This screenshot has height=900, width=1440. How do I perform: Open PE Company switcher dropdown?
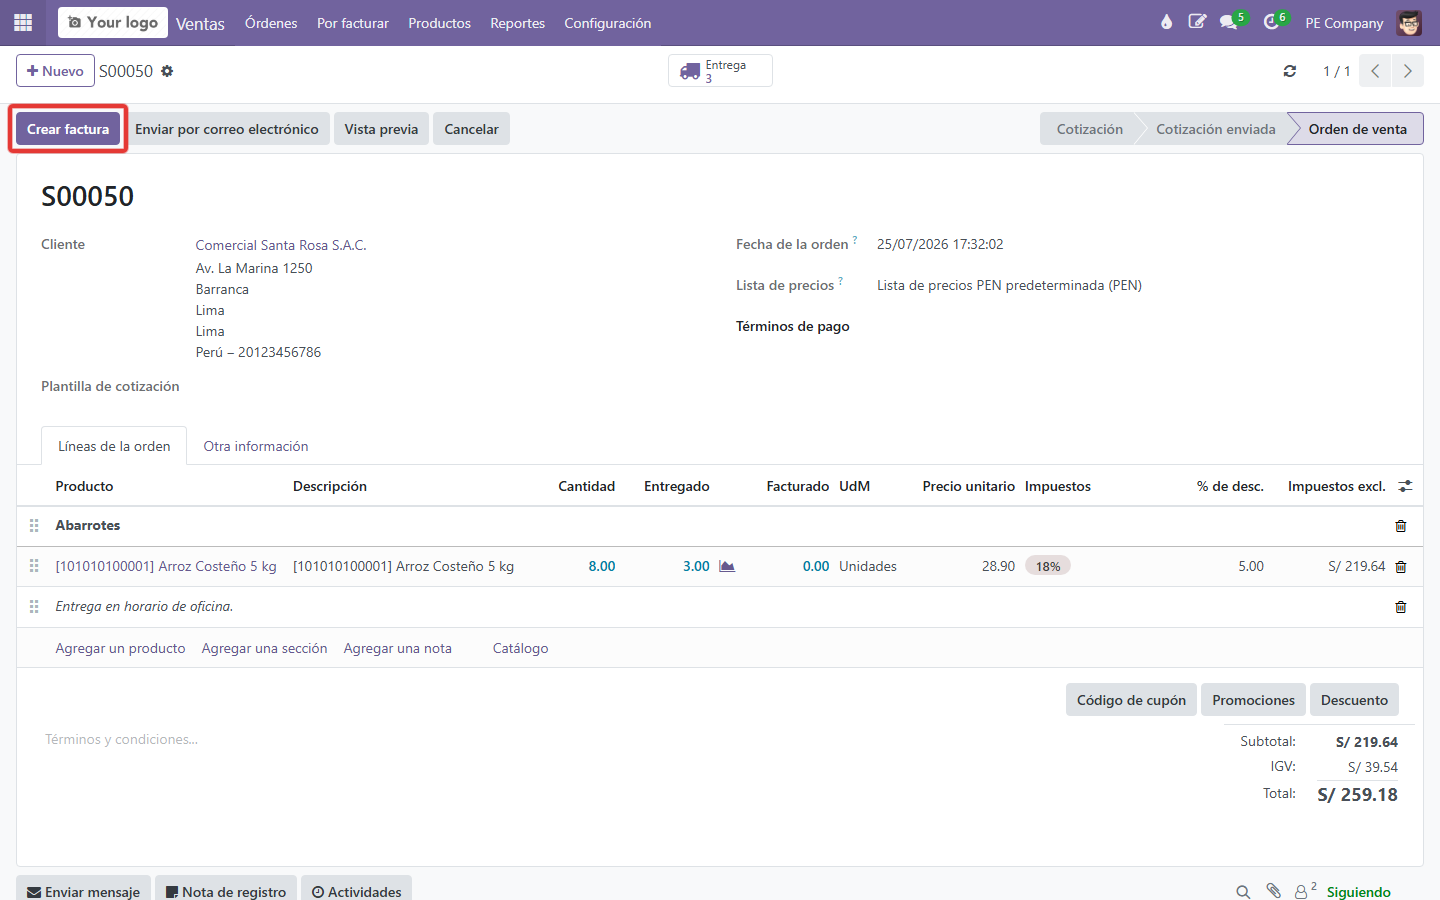point(1344,23)
